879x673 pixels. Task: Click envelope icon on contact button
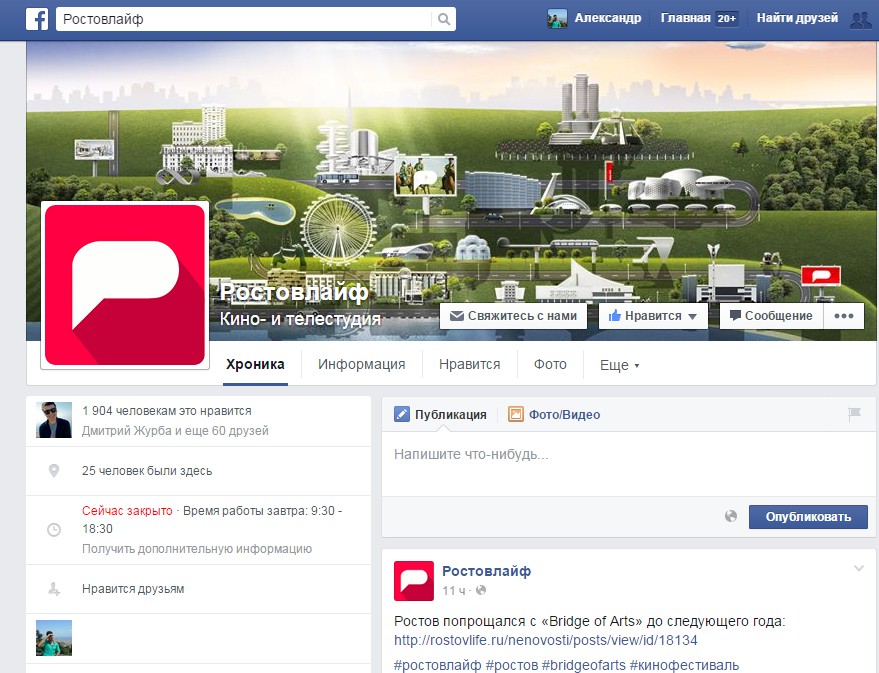point(457,316)
